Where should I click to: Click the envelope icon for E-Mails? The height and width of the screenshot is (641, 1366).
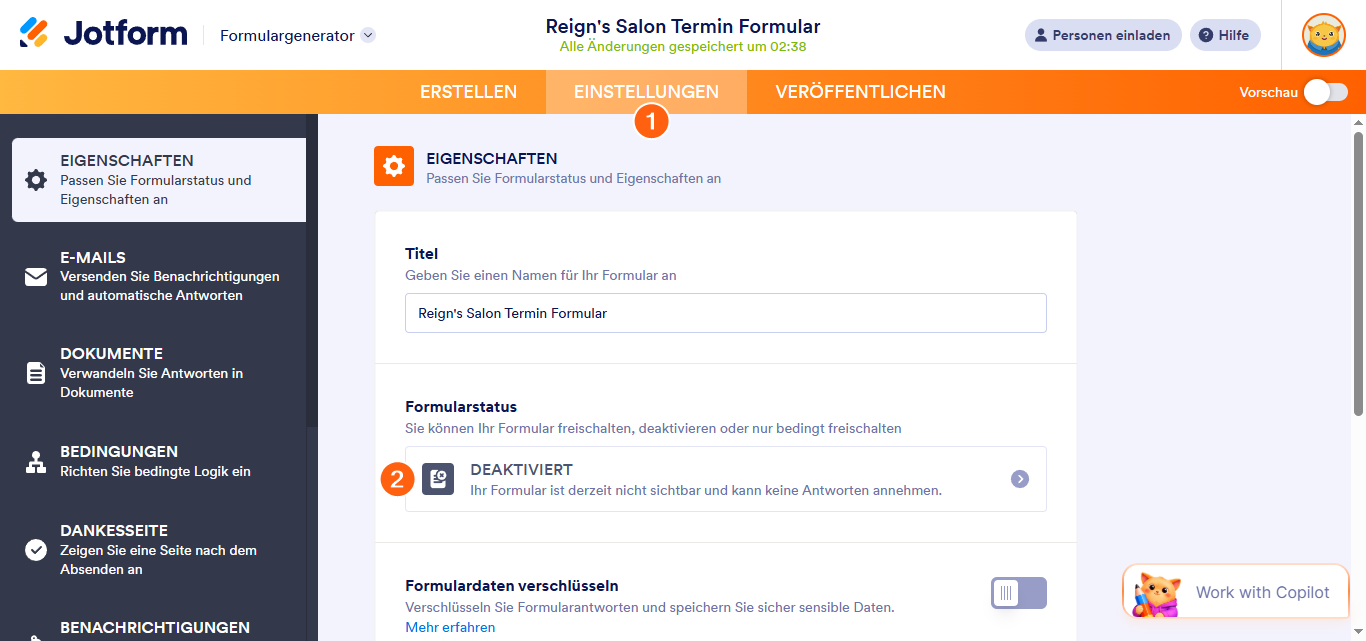tap(36, 277)
